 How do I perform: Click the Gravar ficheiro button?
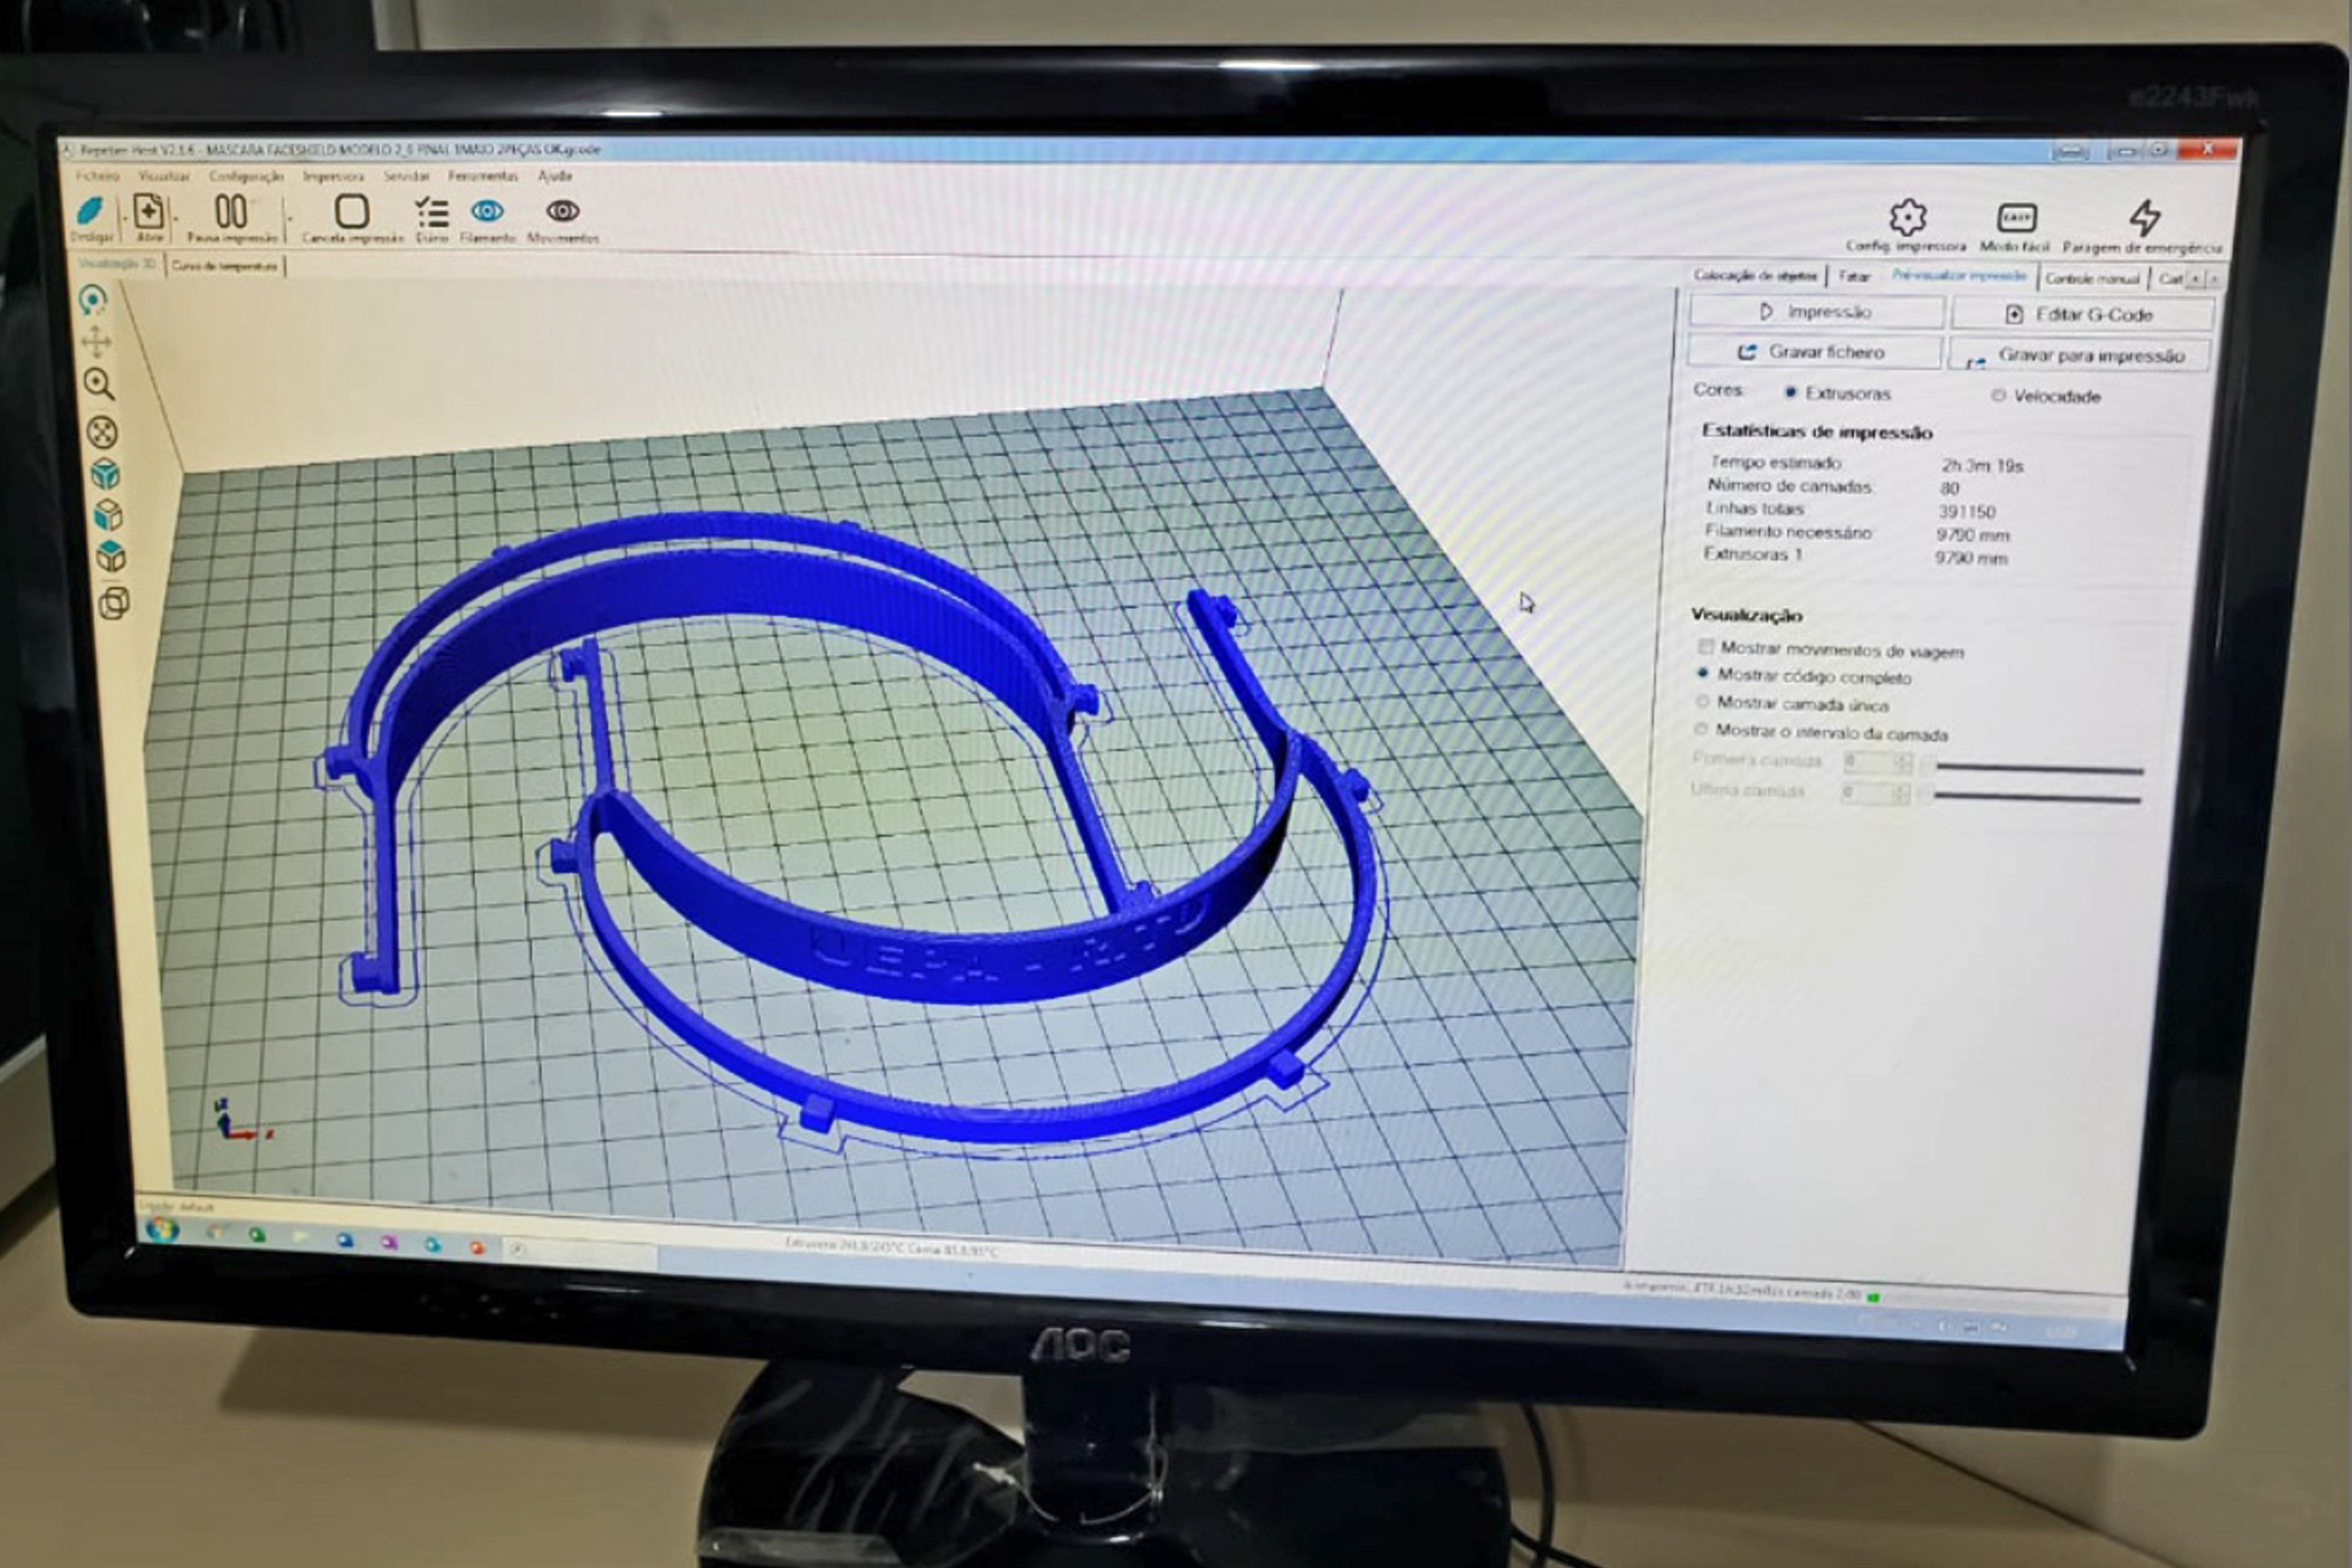1813,352
